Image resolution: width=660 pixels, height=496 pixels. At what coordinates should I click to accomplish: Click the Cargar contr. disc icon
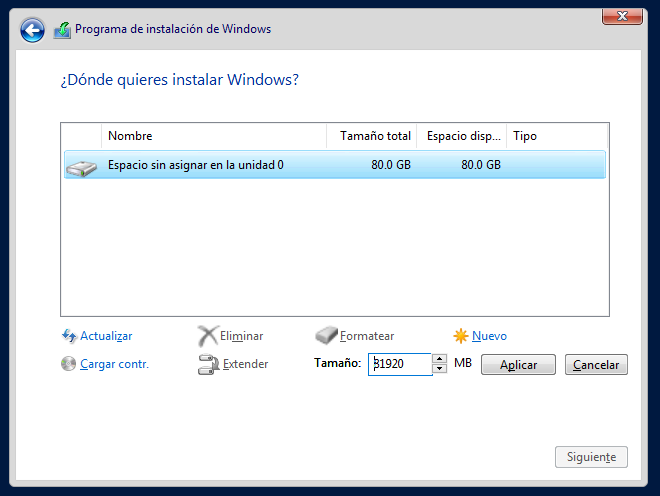(68, 363)
